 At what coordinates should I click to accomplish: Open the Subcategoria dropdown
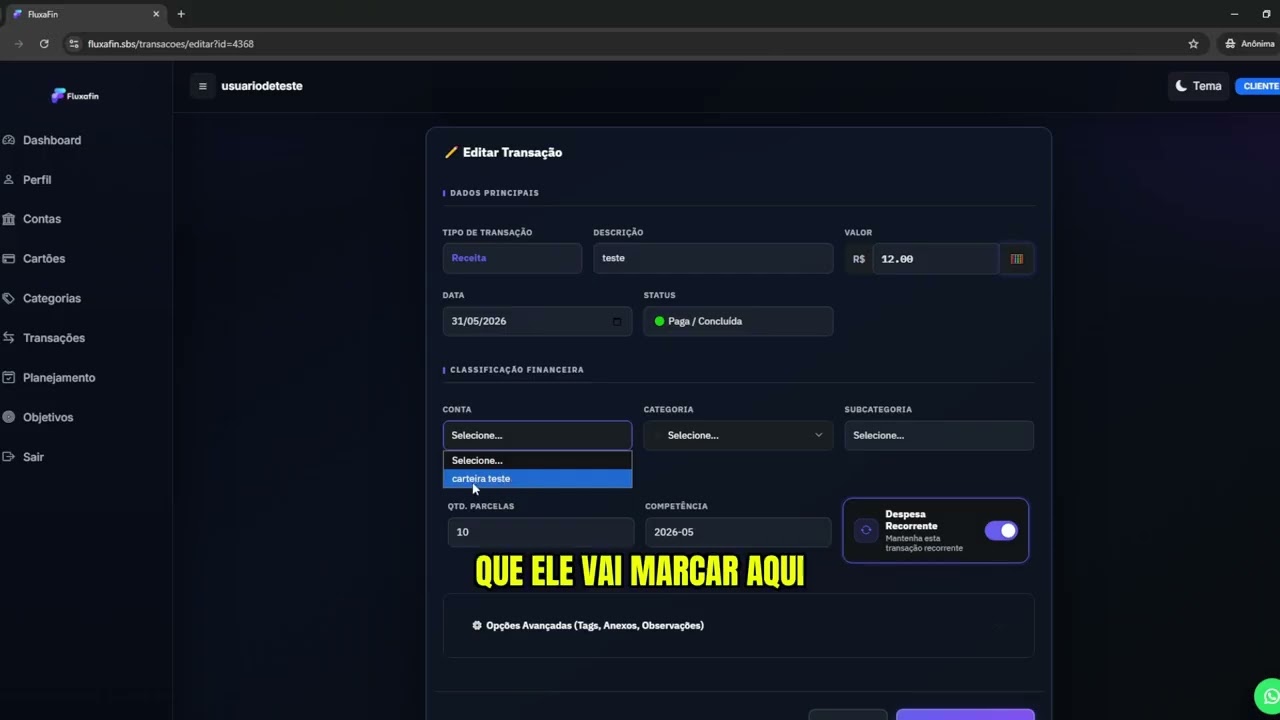[939, 435]
